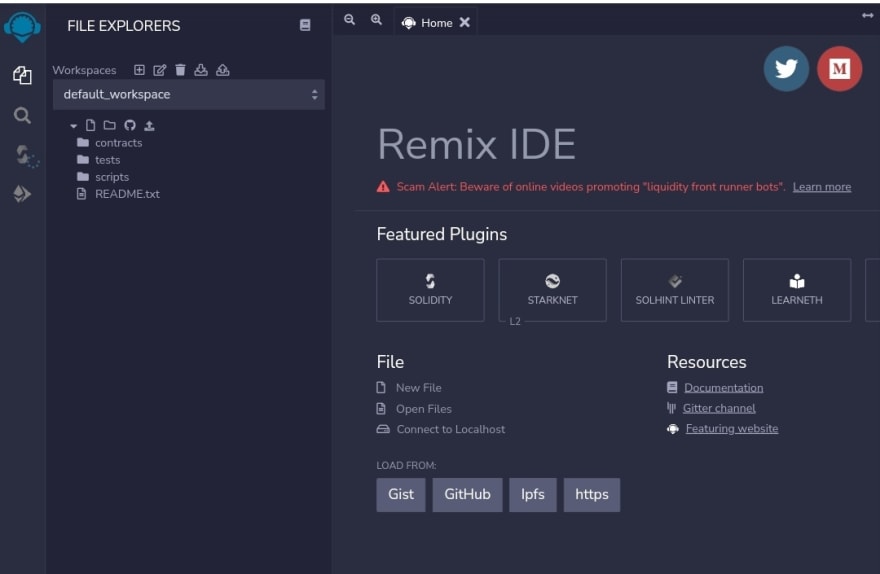Activate the Solhint Linter plugin
This screenshot has width=880, height=574.
675,290
